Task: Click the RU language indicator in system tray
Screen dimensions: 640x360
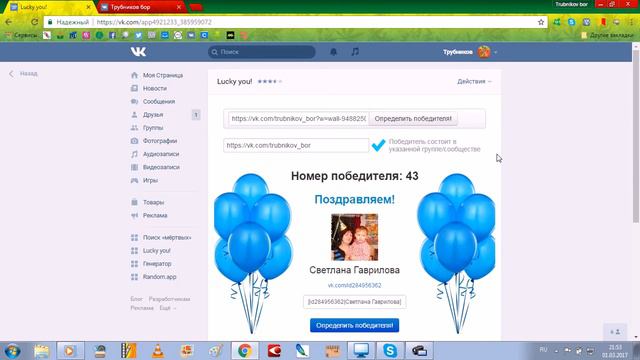Action: pos(543,350)
